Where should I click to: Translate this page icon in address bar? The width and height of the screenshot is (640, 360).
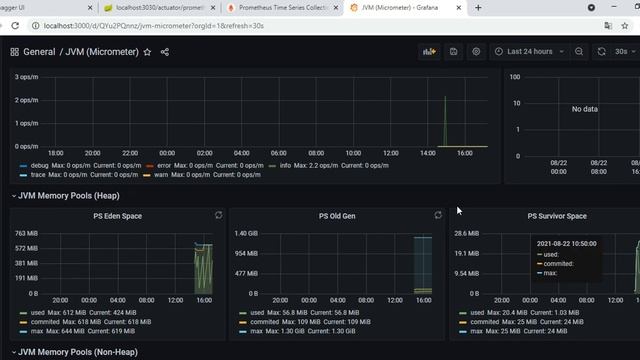(608, 26)
